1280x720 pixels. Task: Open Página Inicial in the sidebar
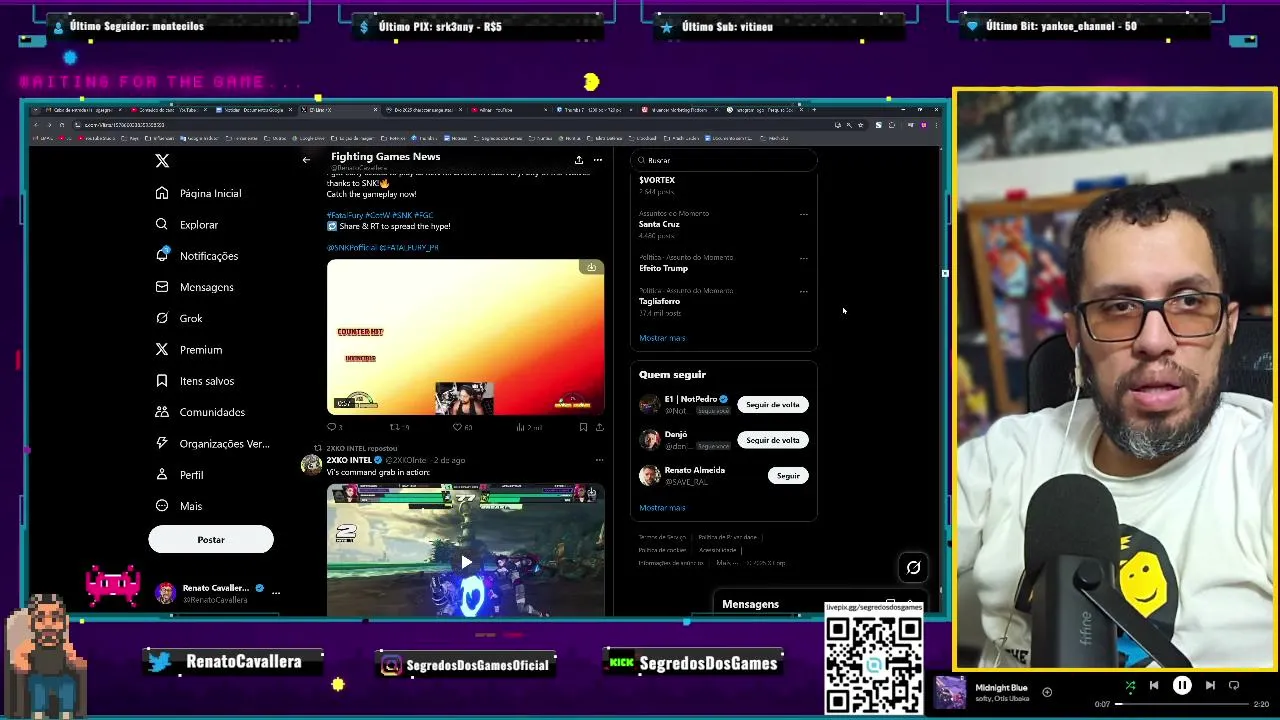[x=199, y=193]
